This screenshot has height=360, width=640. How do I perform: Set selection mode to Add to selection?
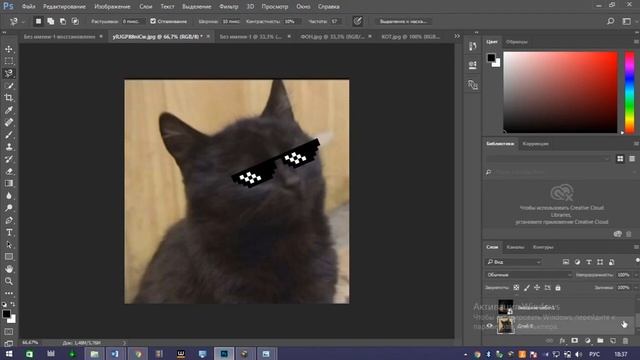(51, 21)
